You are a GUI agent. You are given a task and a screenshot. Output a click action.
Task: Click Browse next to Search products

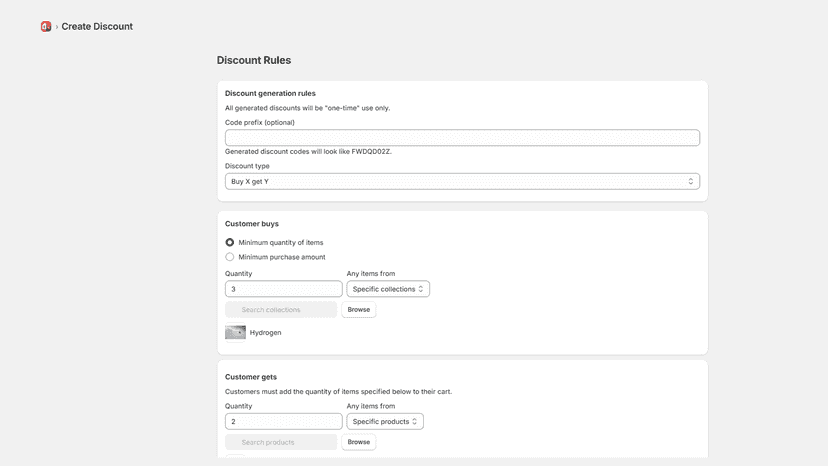[359, 442]
